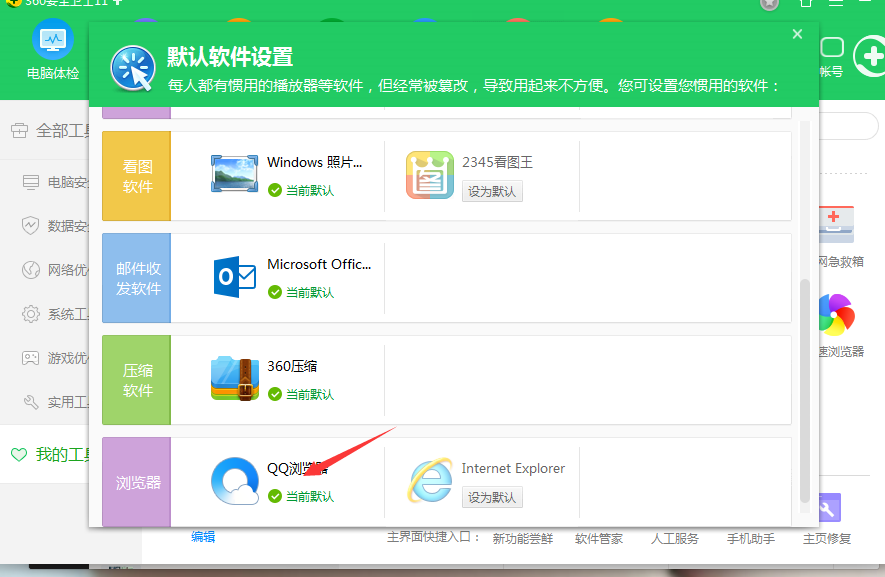Select the 压缩软件 category label
Image resolution: width=885 pixels, height=577 pixels.
pos(137,379)
